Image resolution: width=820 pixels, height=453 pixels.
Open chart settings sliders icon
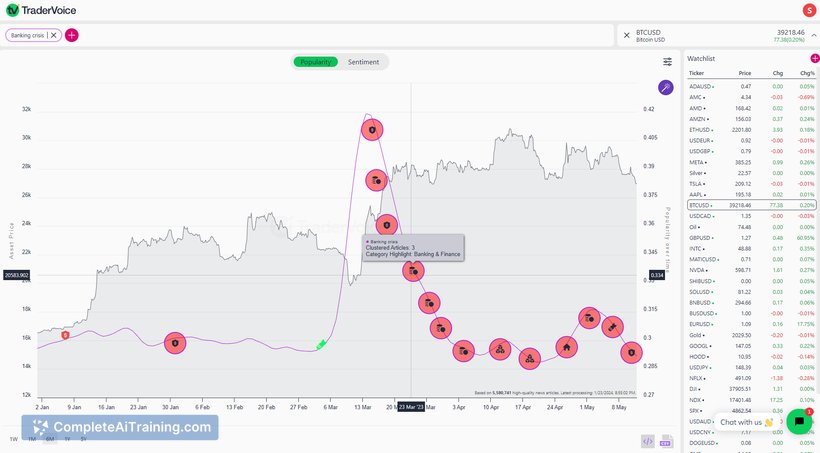point(668,62)
